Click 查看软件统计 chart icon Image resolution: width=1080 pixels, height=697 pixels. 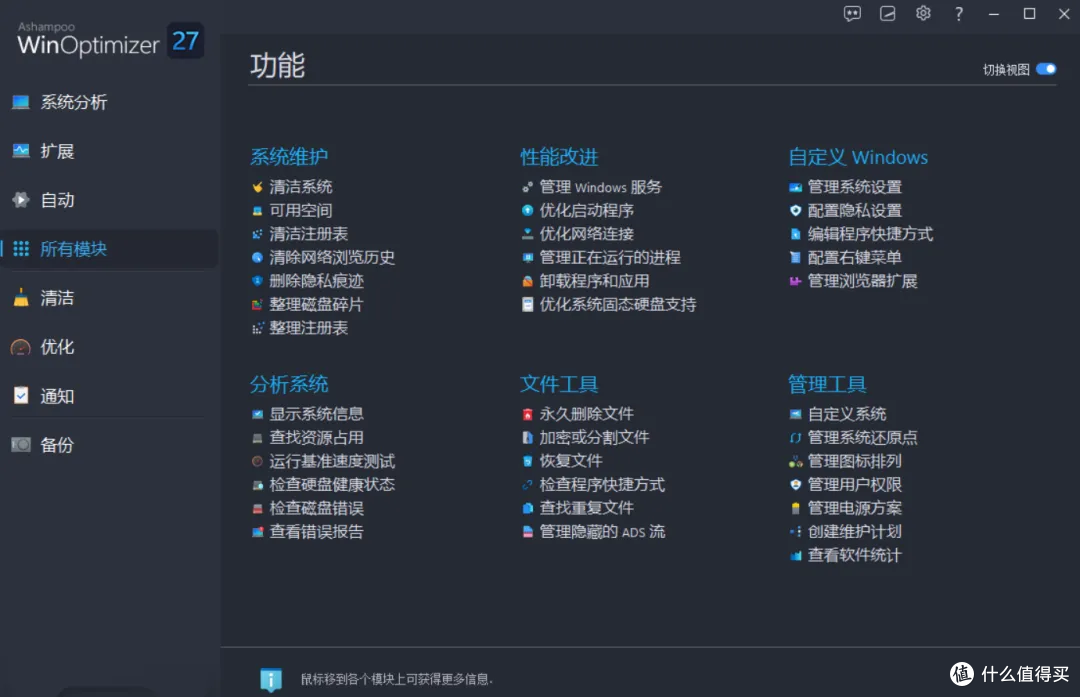pos(795,555)
